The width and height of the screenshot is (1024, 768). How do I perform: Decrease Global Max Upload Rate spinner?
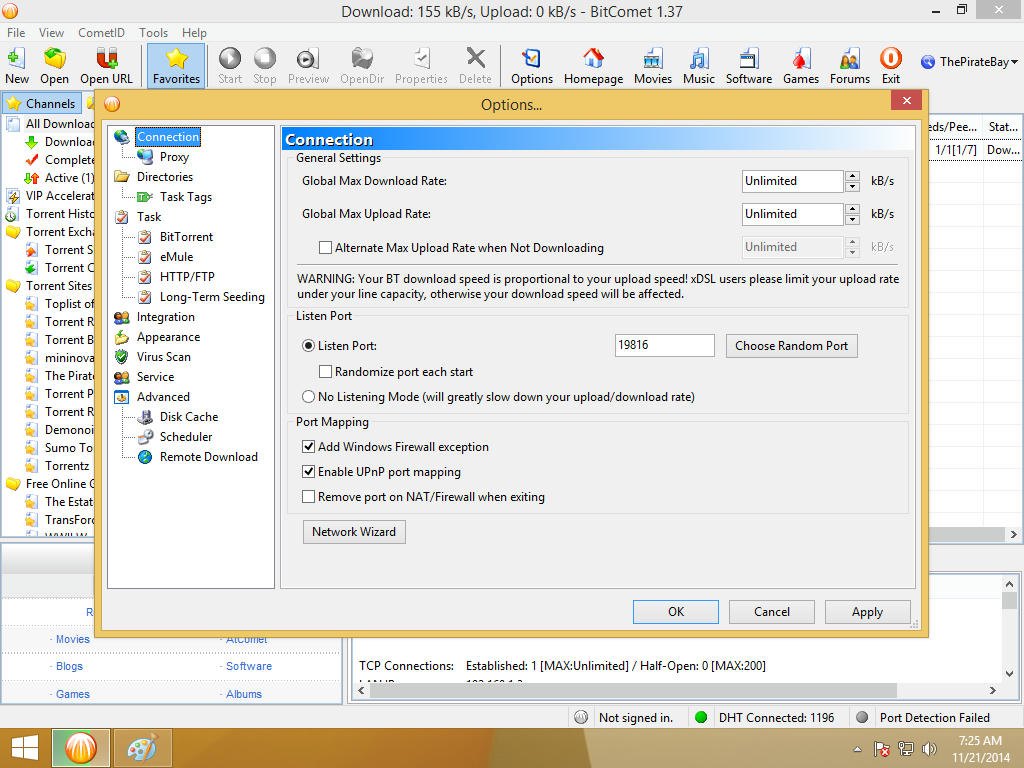pos(852,219)
